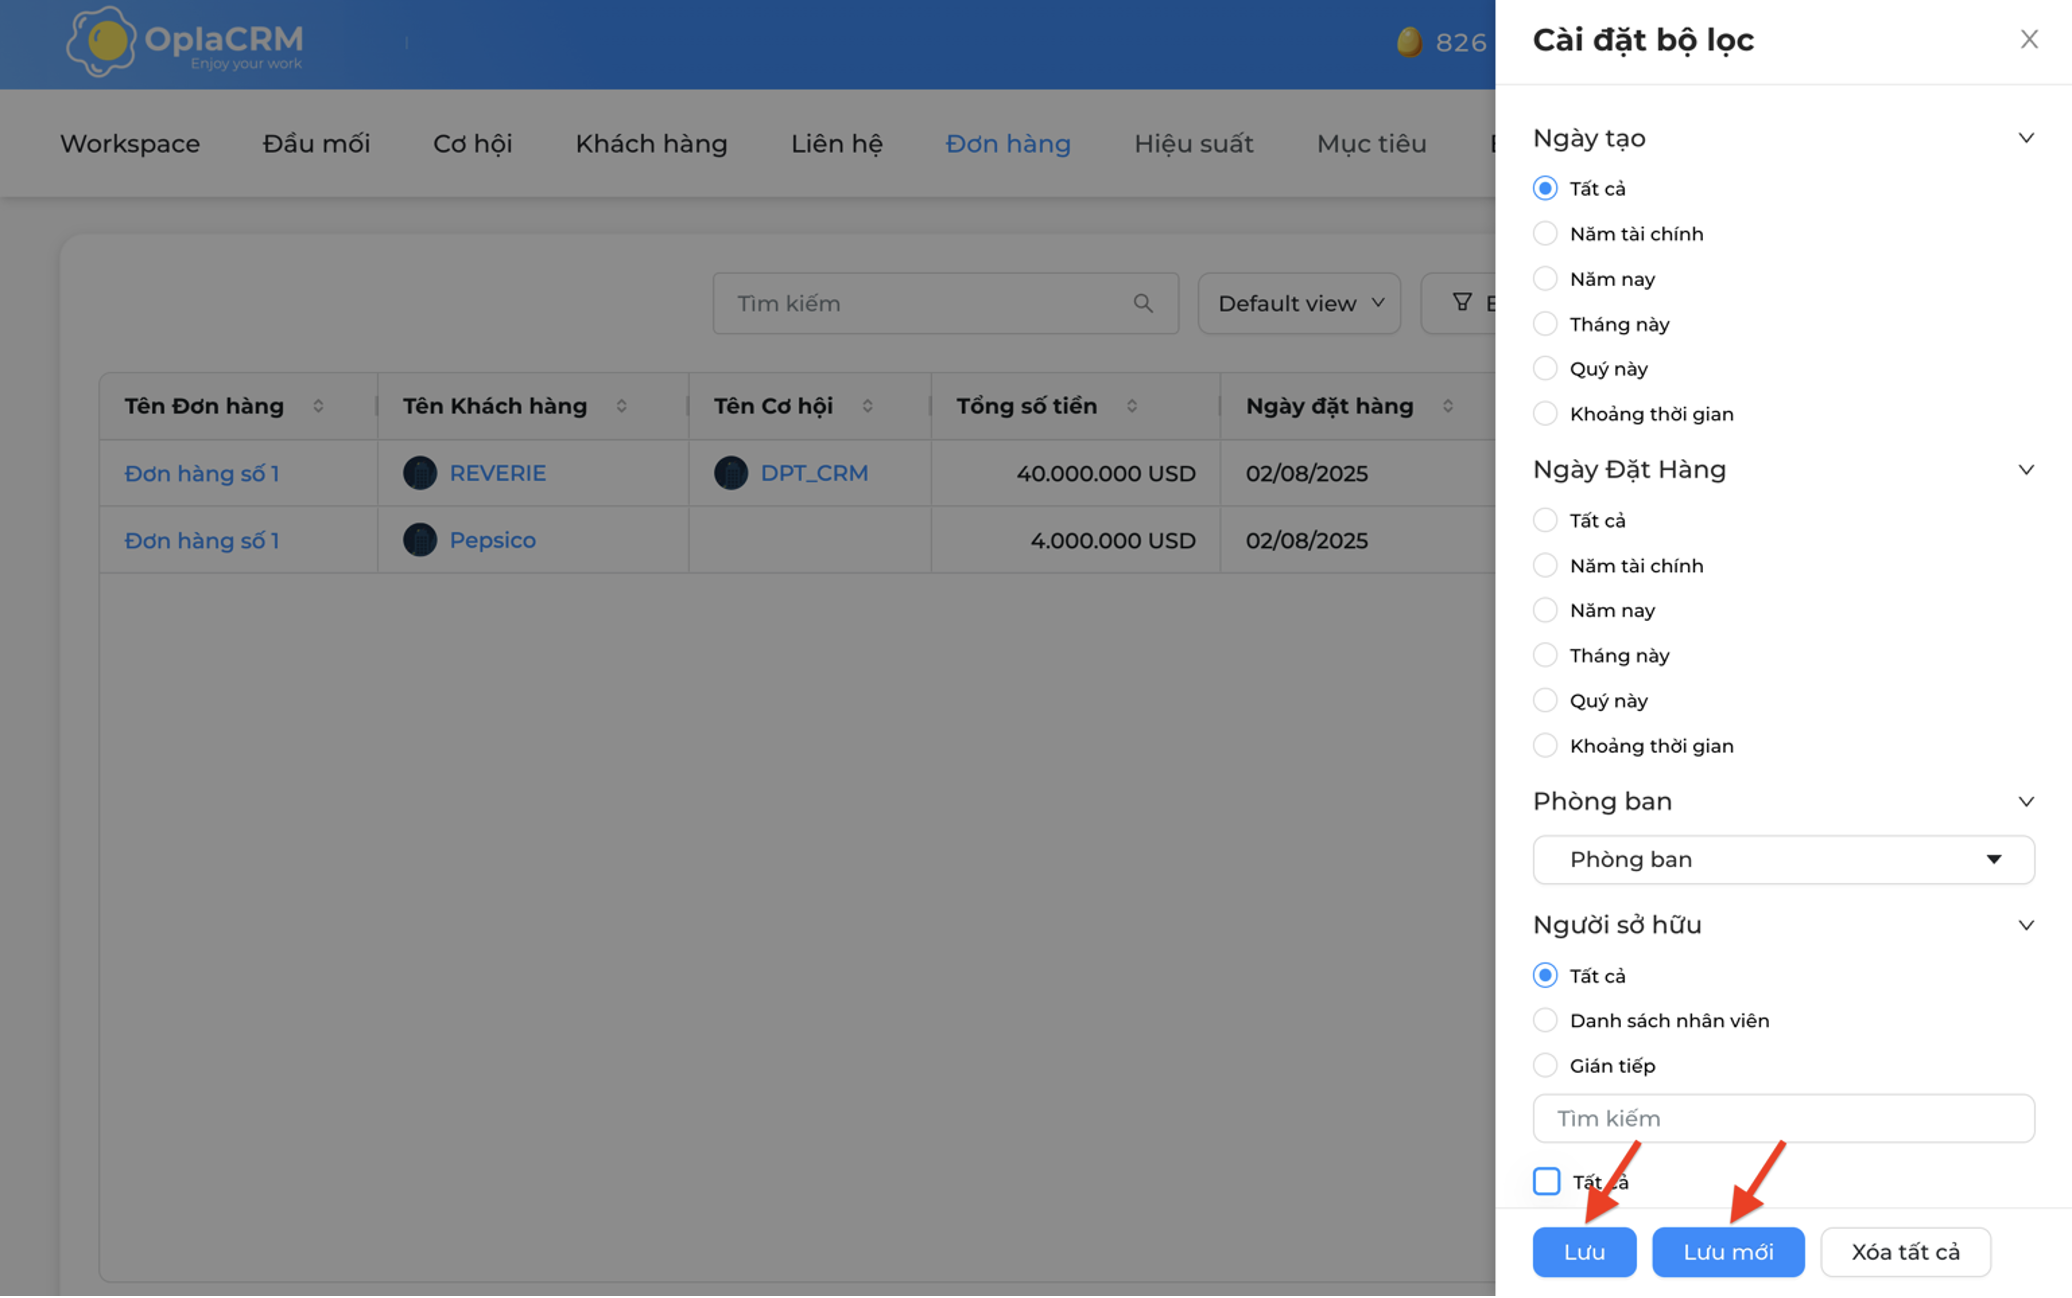Open the Pepsico customer link

[492, 540]
